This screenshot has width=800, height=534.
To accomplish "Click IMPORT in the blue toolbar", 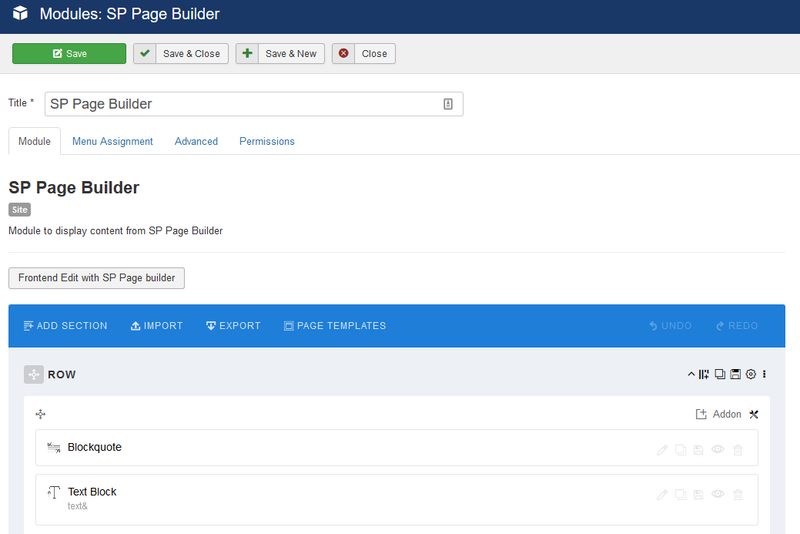I will tap(157, 326).
